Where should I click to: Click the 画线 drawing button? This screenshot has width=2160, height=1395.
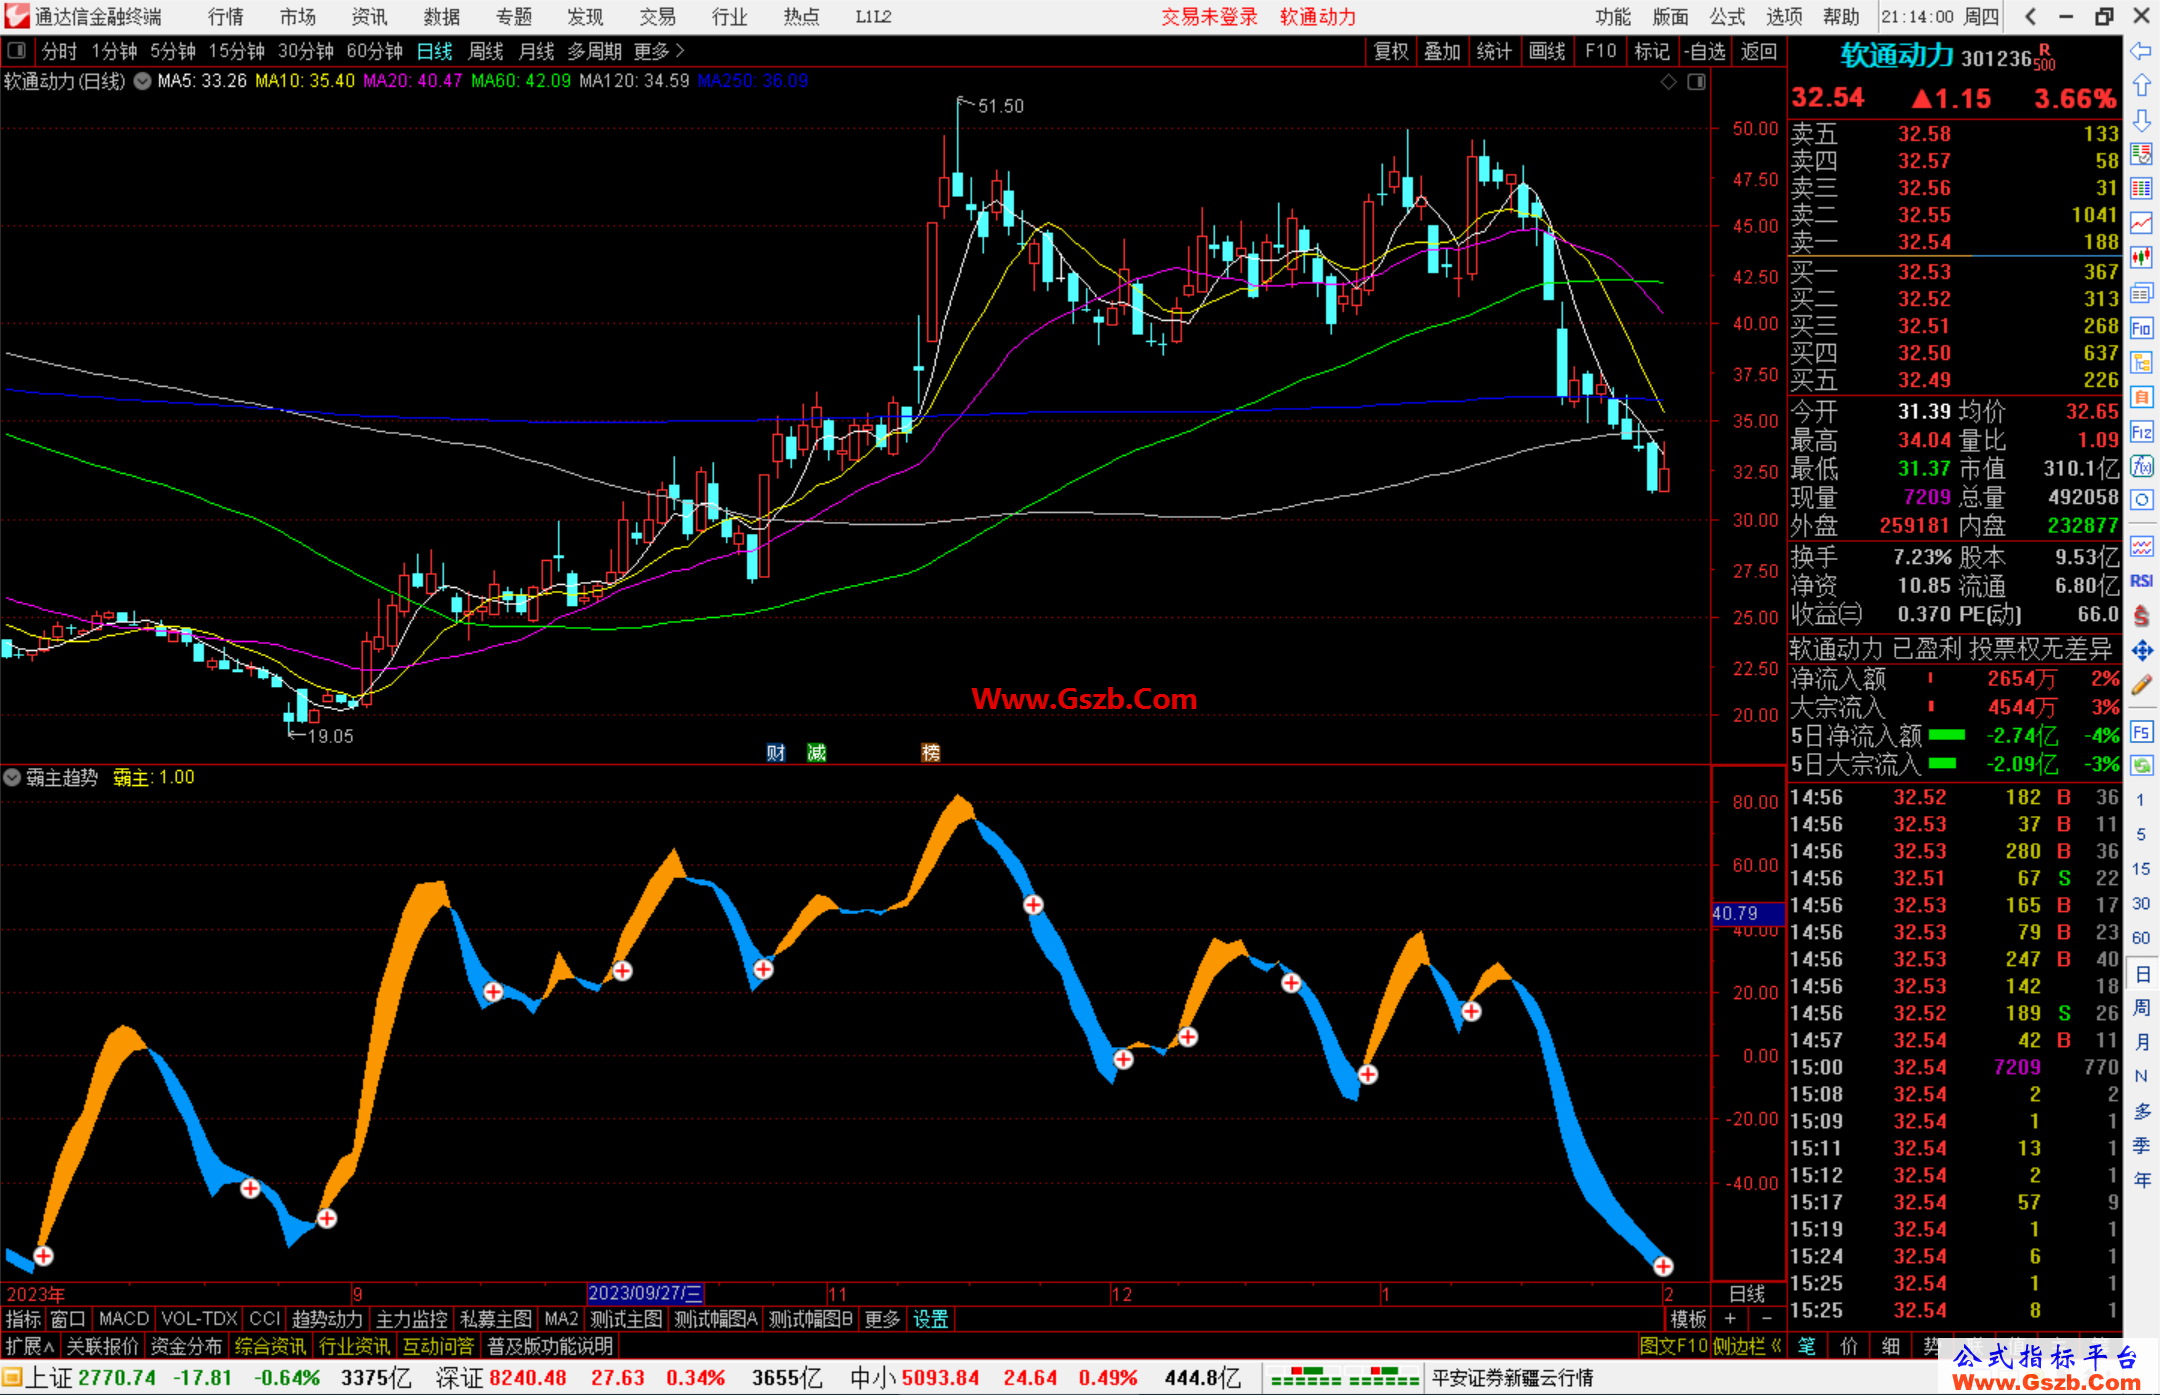(x=1547, y=51)
